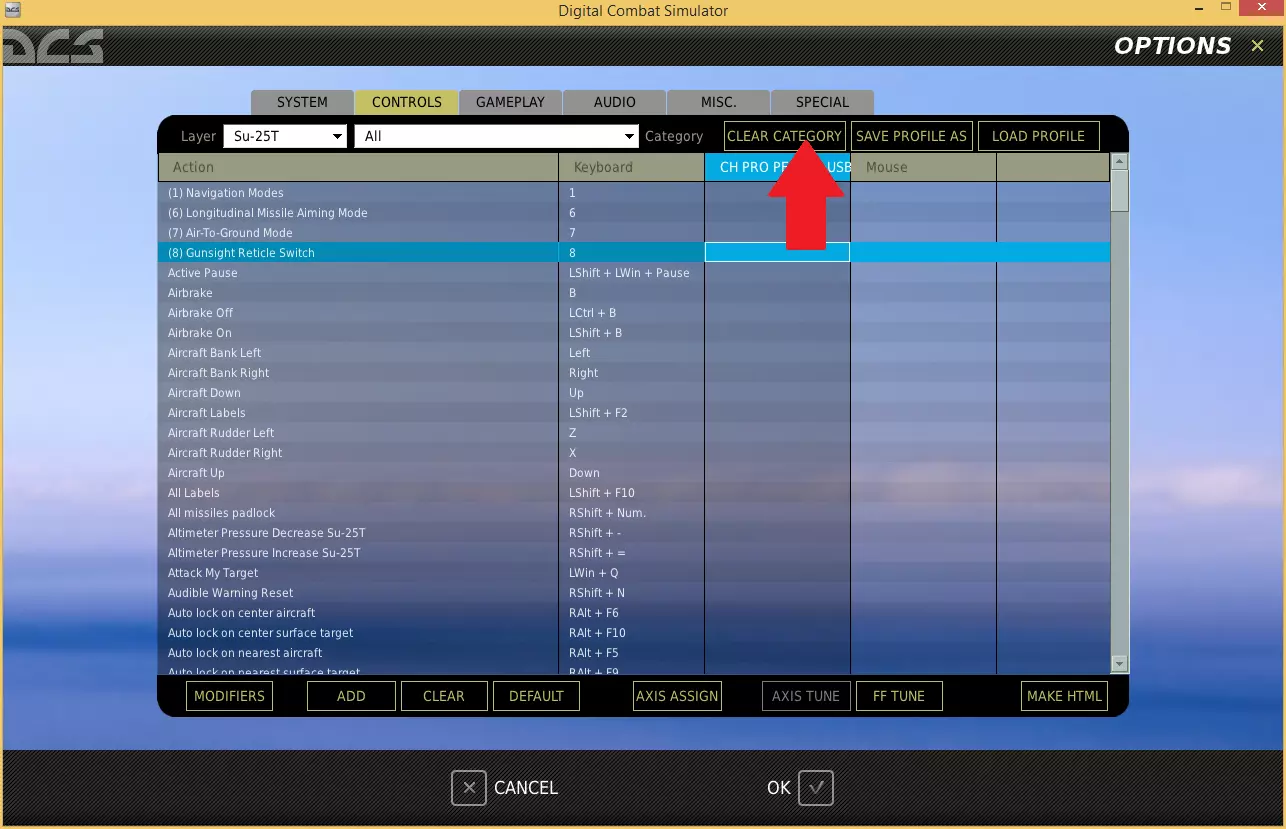Open the Su-25T layer dropdown
This screenshot has width=1286, height=829.
click(x=286, y=136)
